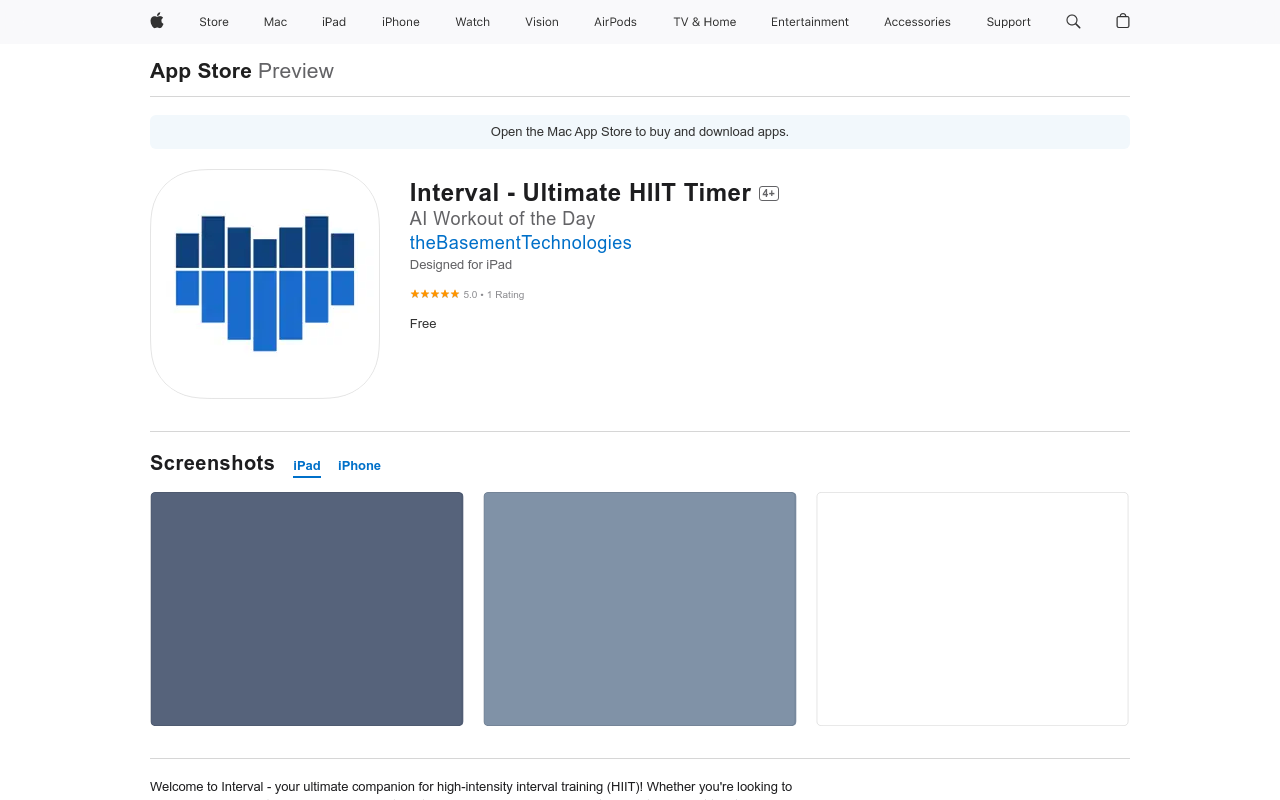Click the Interval - Ultimate HIIT Timer title

click(x=580, y=193)
